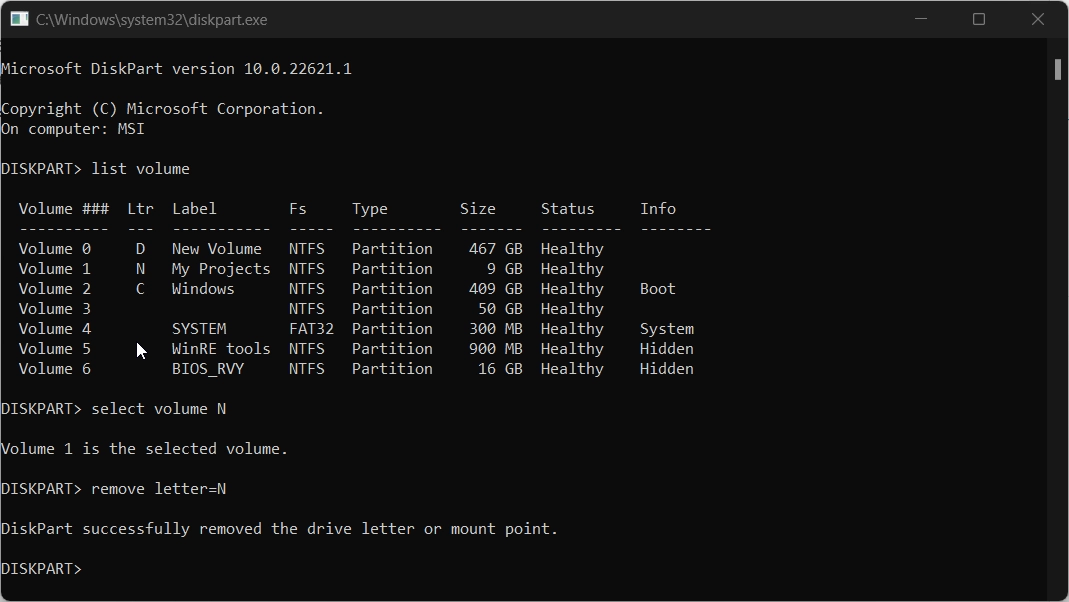Click the 'Type' column header
The image size is (1069, 602).
(x=370, y=209)
